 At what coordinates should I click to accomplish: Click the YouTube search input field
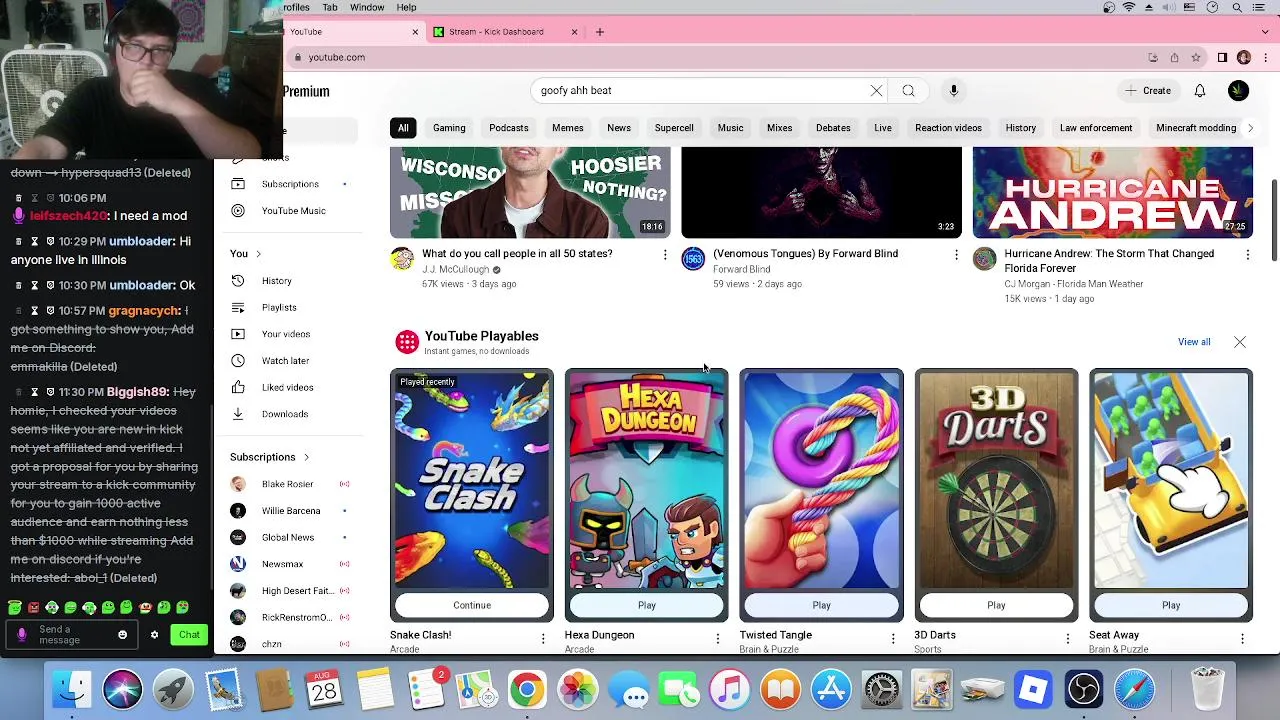click(x=700, y=91)
